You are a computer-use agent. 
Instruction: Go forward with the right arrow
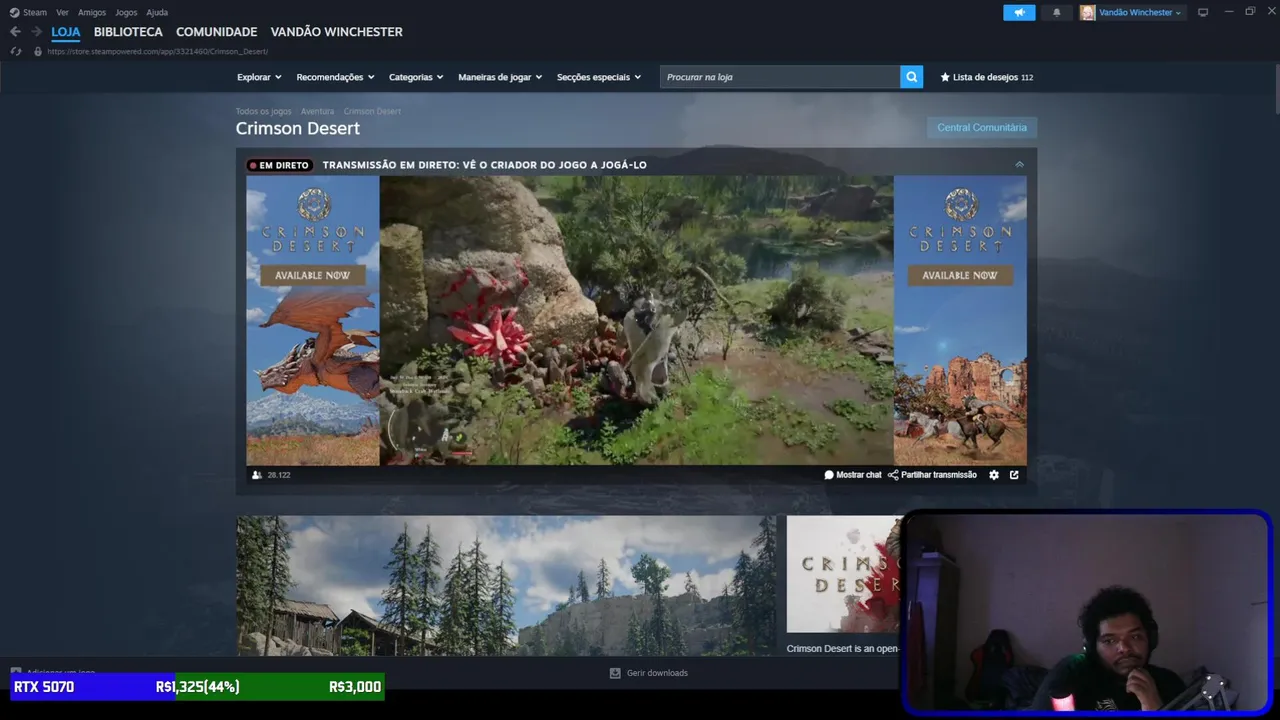[x=36, y=32]
